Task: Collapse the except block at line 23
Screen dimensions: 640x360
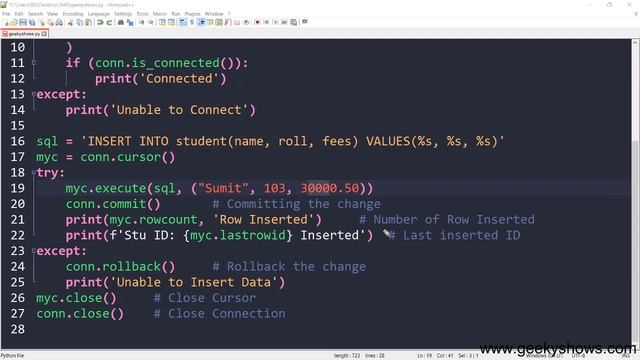Action: (x=34, y=251)
